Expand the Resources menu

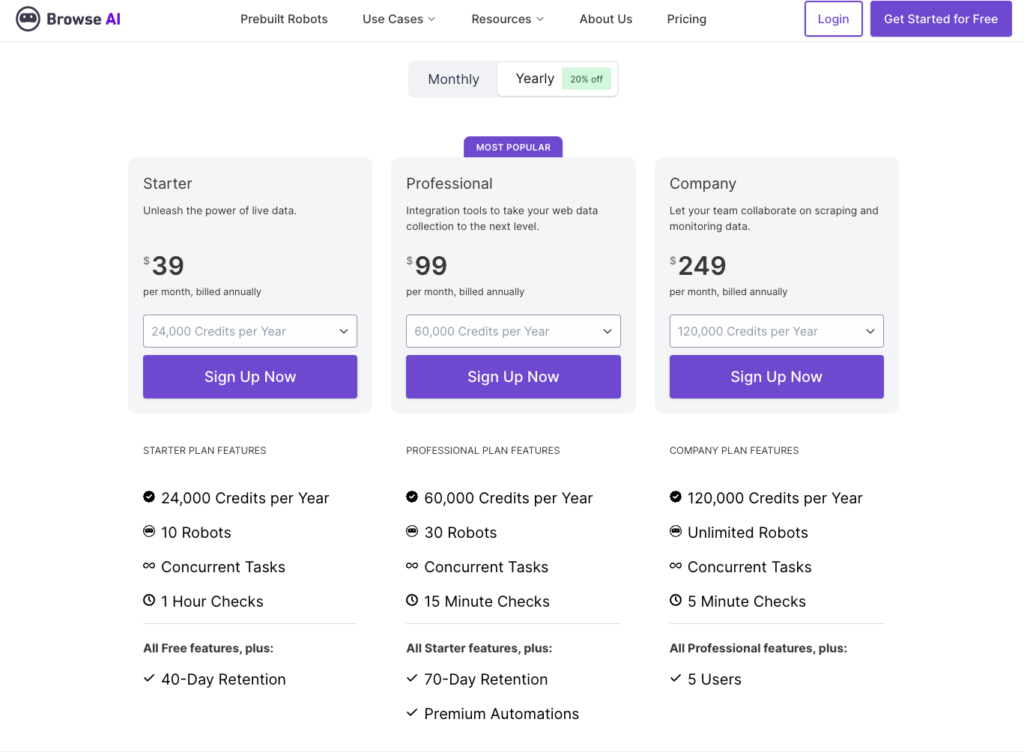[507, 19]
